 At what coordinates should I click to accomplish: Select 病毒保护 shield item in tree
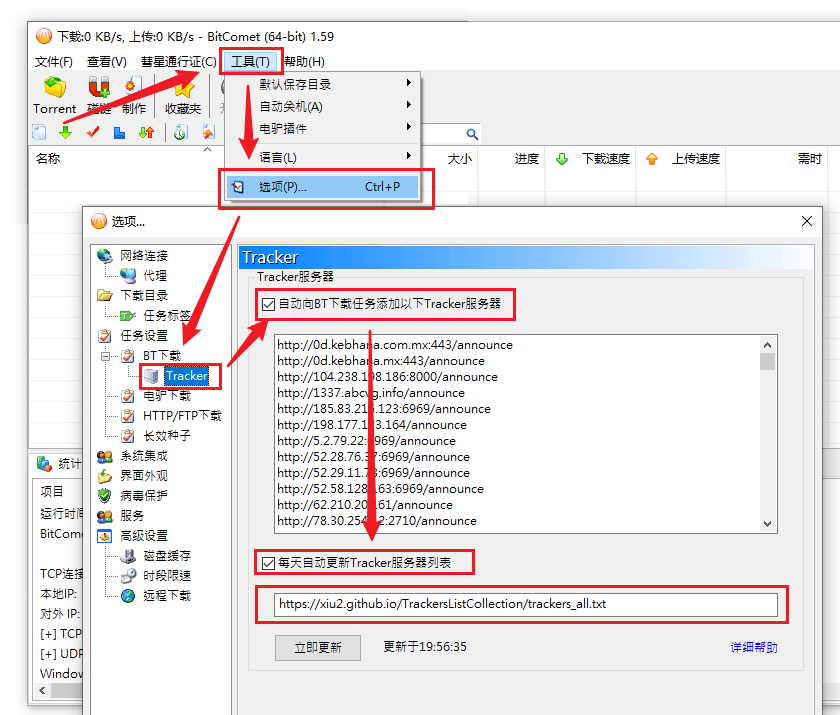point(144,496)
